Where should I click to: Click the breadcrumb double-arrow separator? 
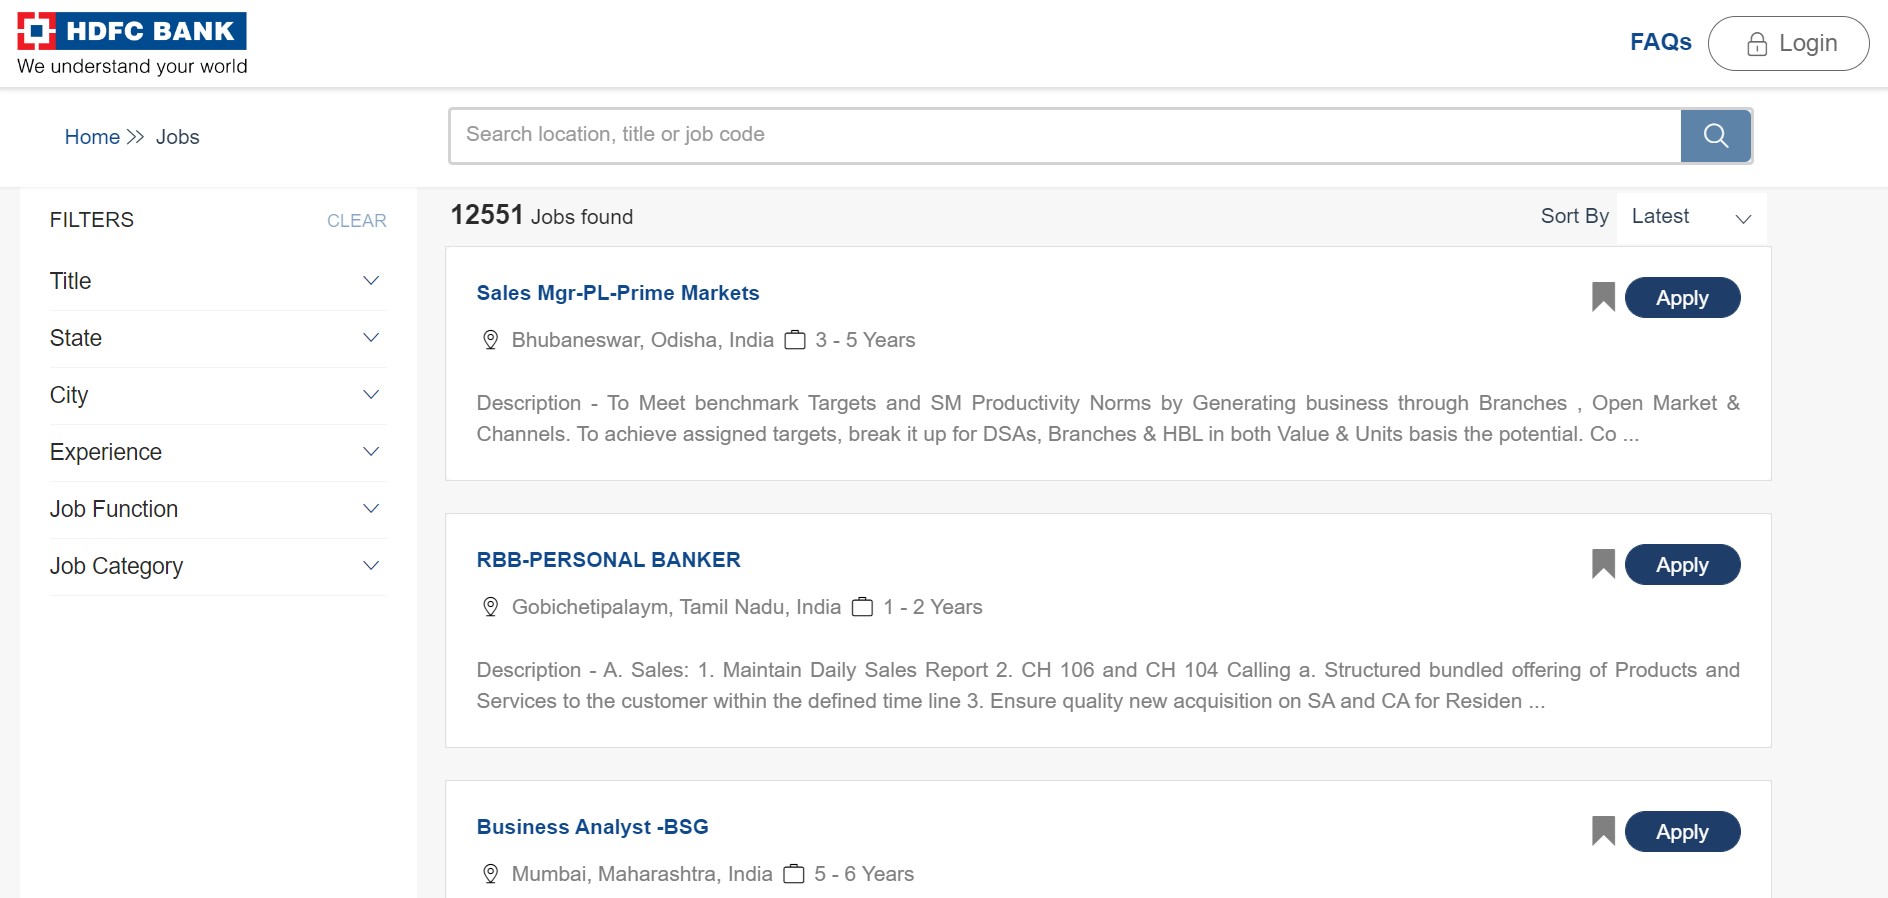point(136,137)
